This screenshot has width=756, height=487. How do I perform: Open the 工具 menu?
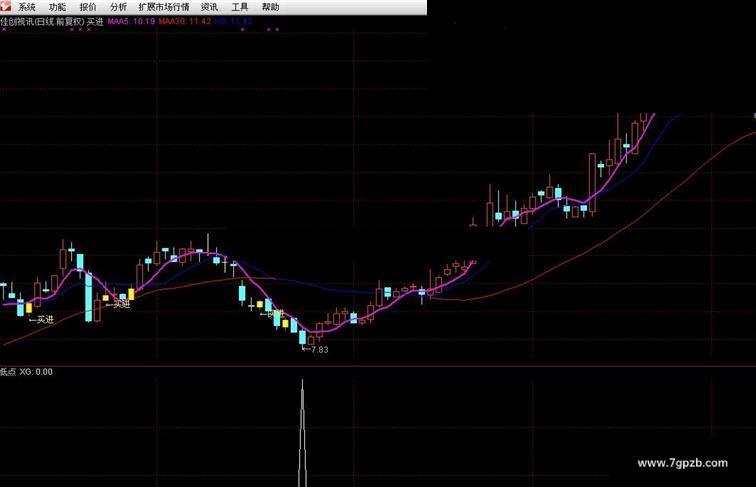coord(240,7)
